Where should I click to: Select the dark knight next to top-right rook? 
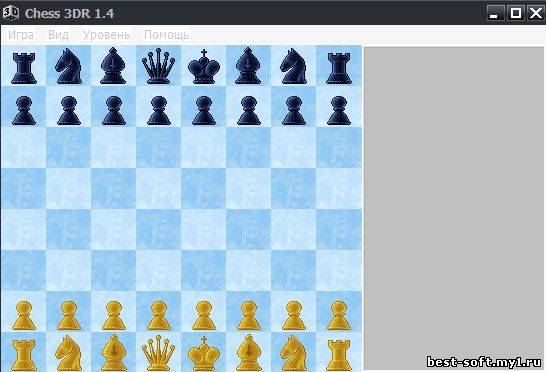pos(294,66)
